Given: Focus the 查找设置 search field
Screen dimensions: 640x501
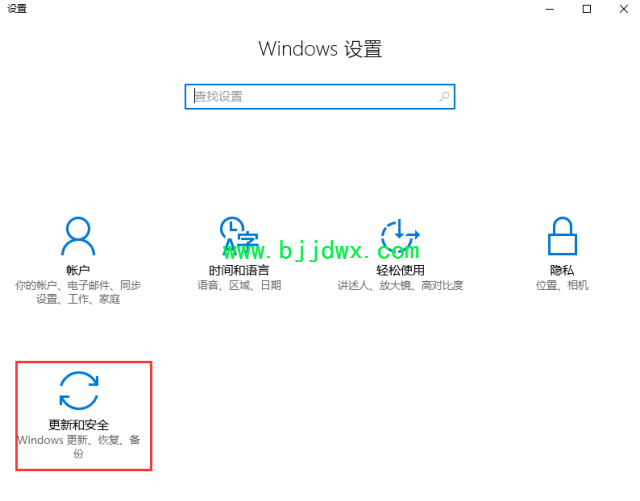Looking at the screenshot, I should 320,97.
